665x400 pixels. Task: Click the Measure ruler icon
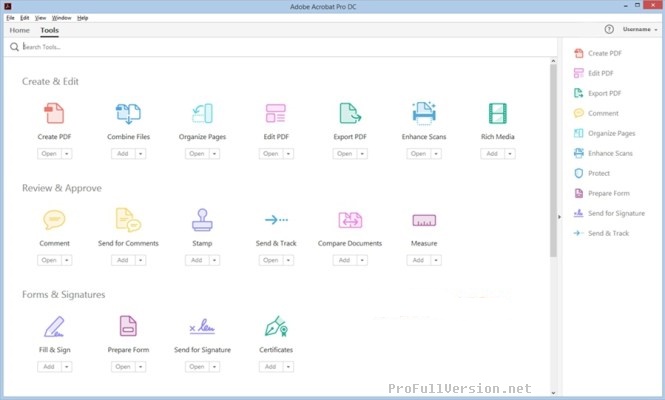pos(424,220)
